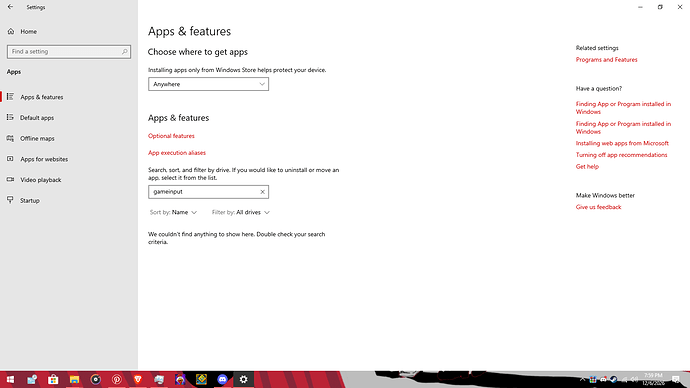The image size is (690, 388).
Task: Click the Steam tray icon
Action: (613, 379)
